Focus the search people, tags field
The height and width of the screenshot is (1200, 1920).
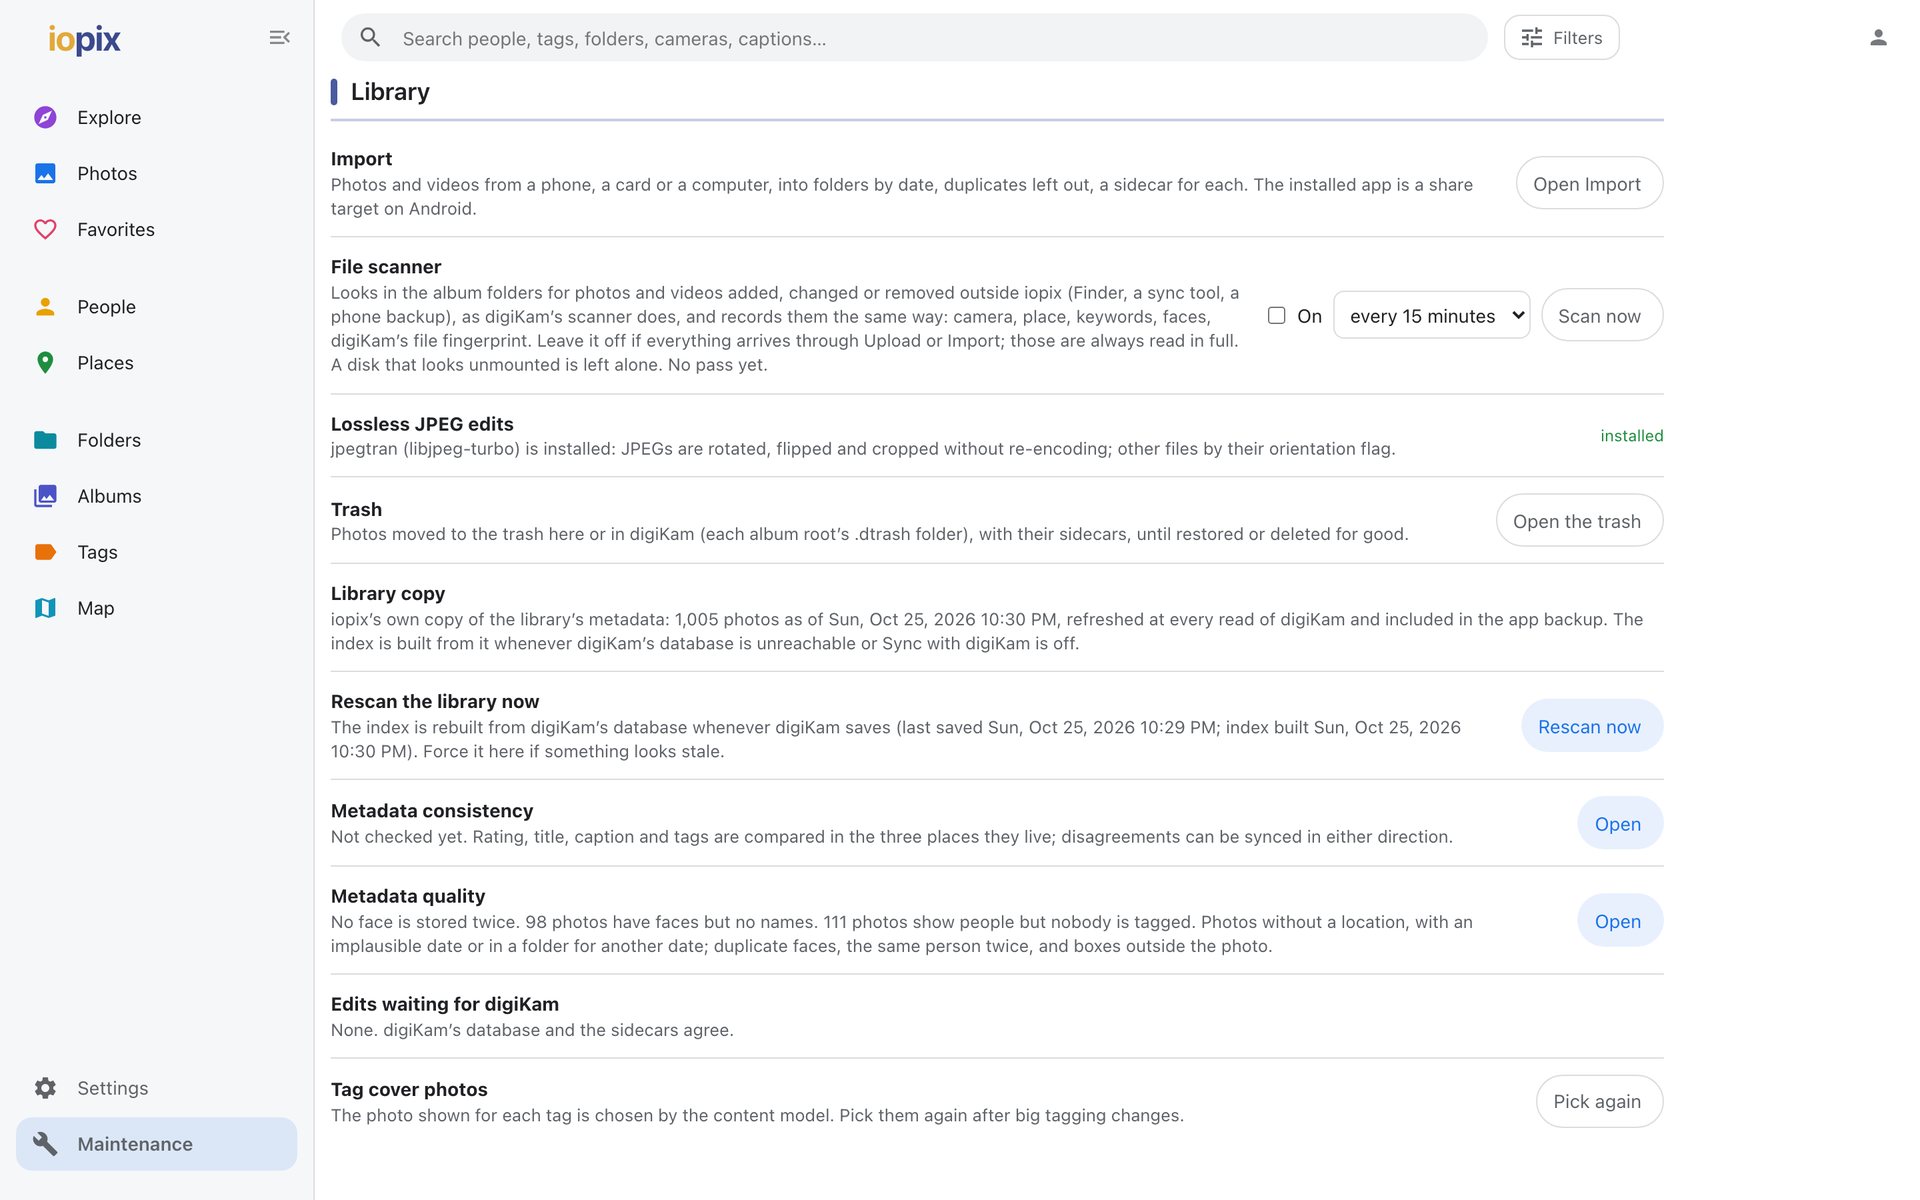point(914,37)
